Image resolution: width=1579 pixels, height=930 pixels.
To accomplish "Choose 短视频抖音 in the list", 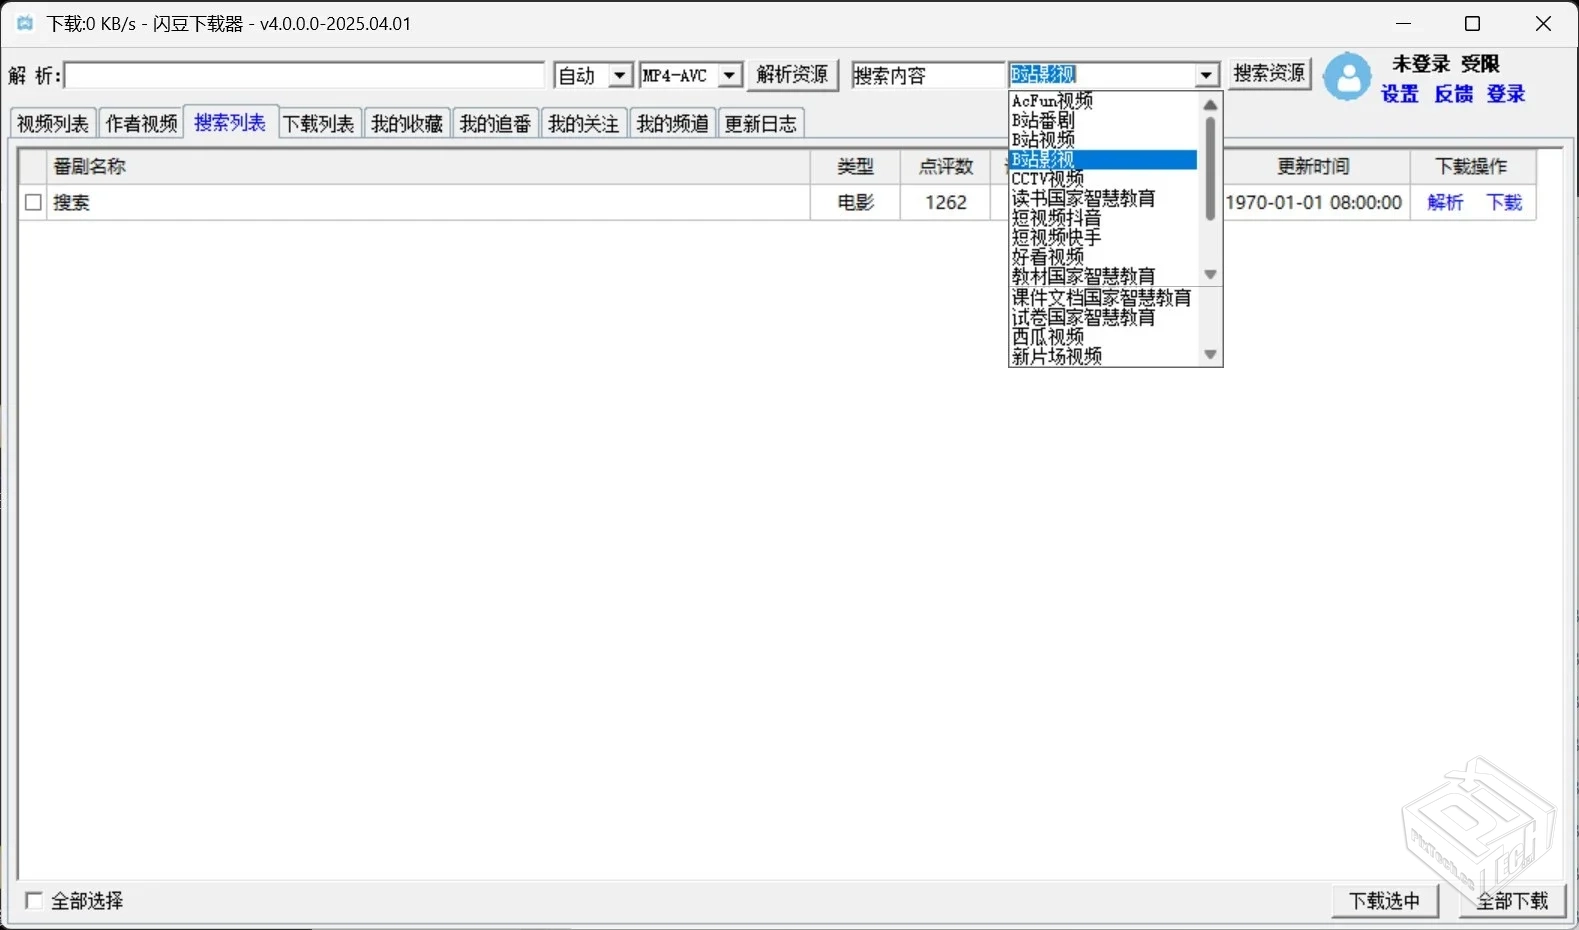I will pyautogui.click(x=1056, y=218).
